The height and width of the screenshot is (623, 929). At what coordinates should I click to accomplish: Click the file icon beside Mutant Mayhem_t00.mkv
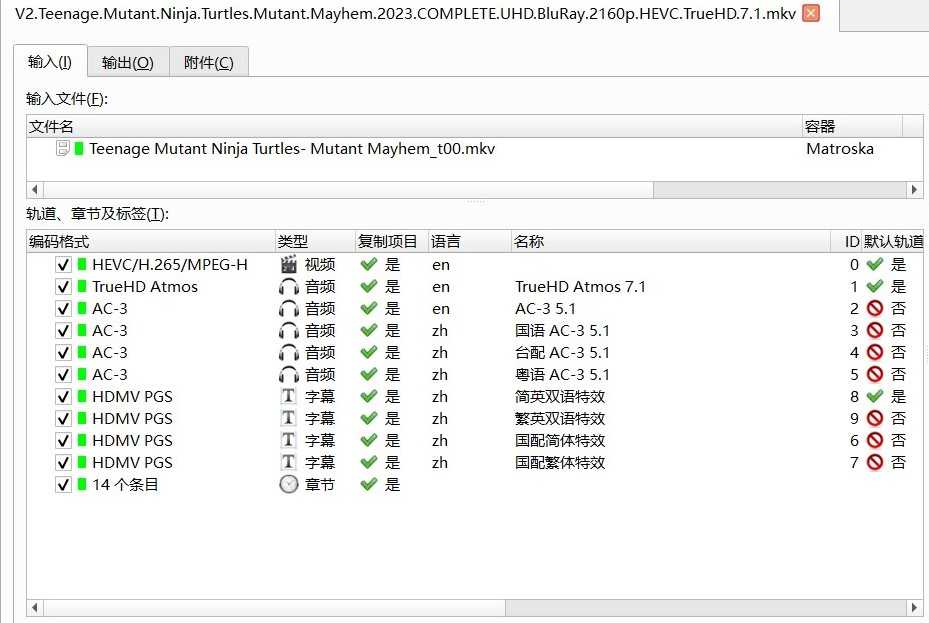point(62,148)
